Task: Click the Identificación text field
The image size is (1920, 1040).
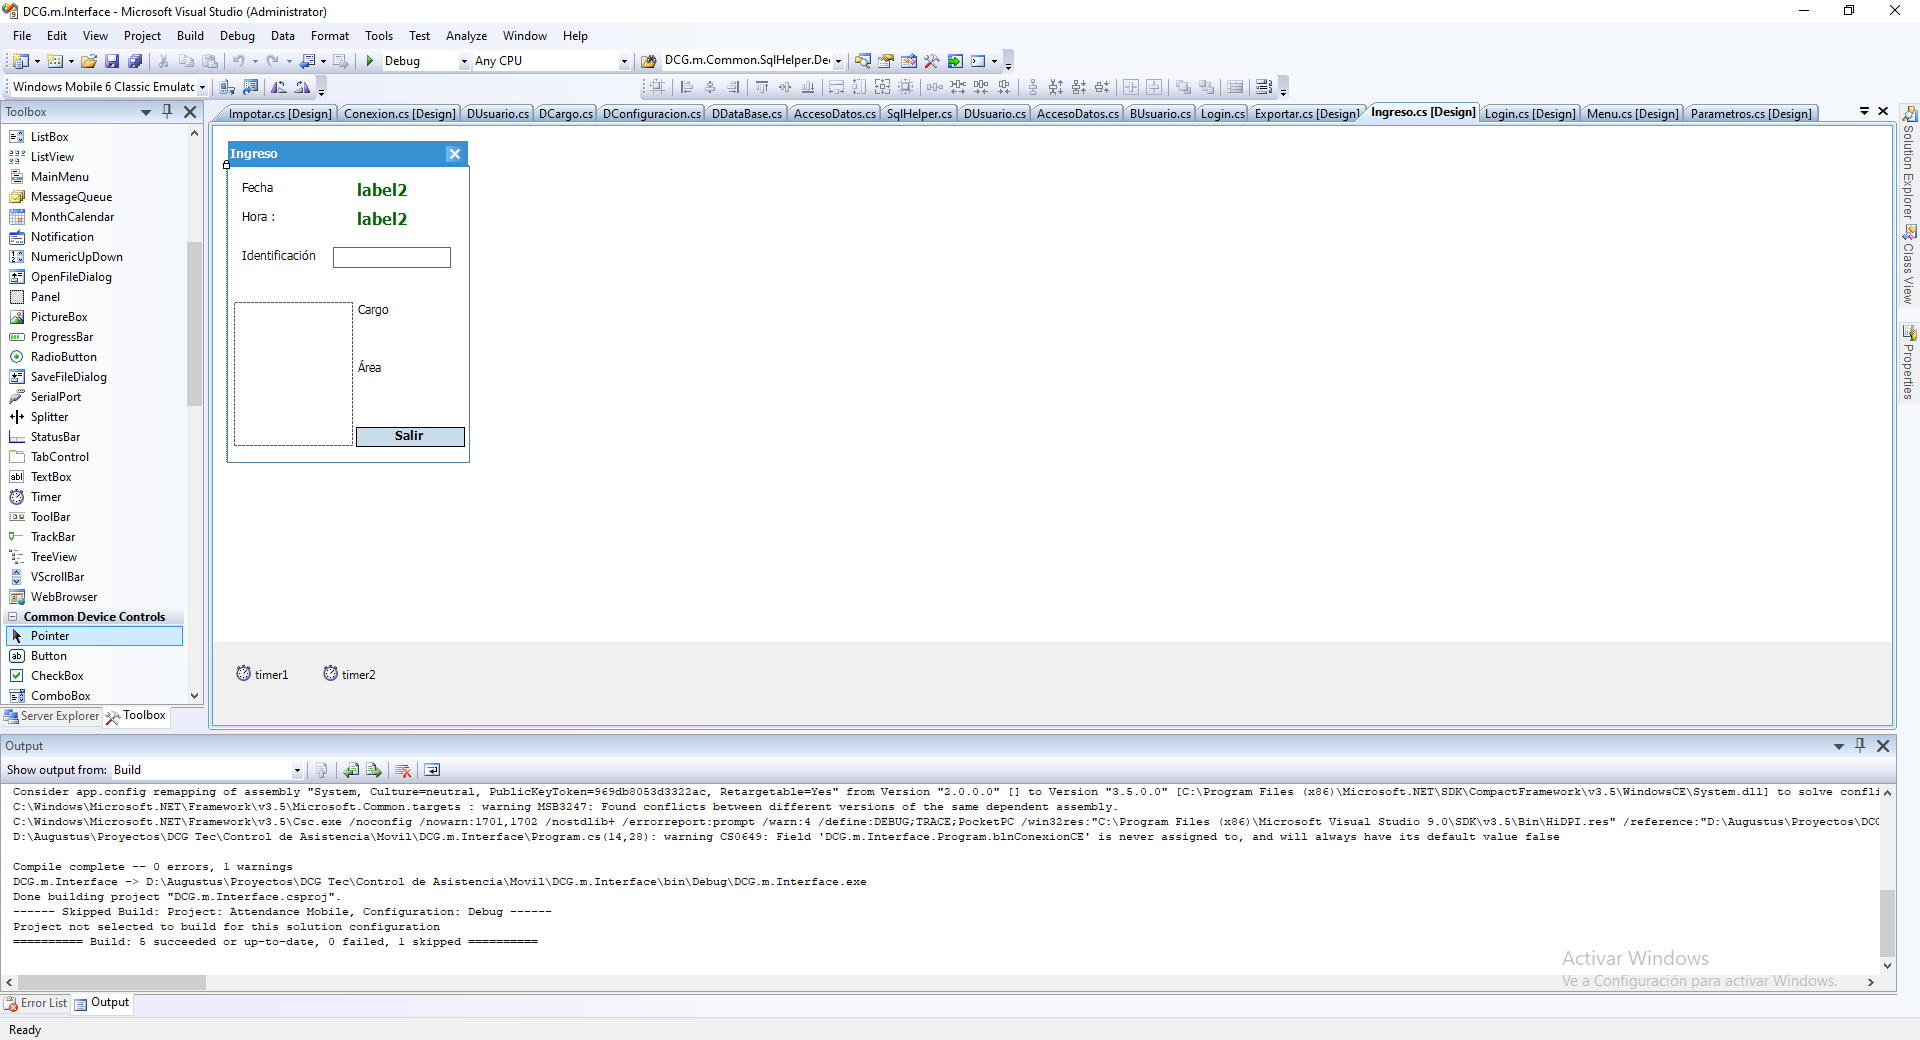Action: (x=392, y=258)
